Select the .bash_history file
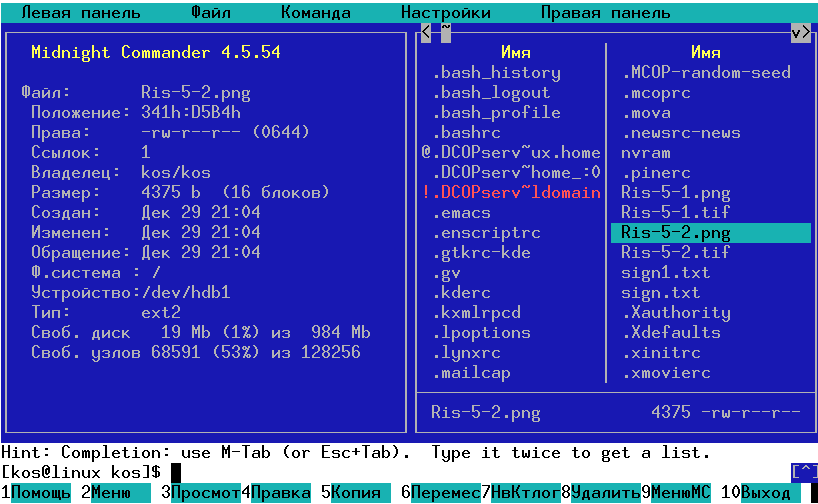The width and height of the screenshot is (818, 504). [x=496, y=72]
